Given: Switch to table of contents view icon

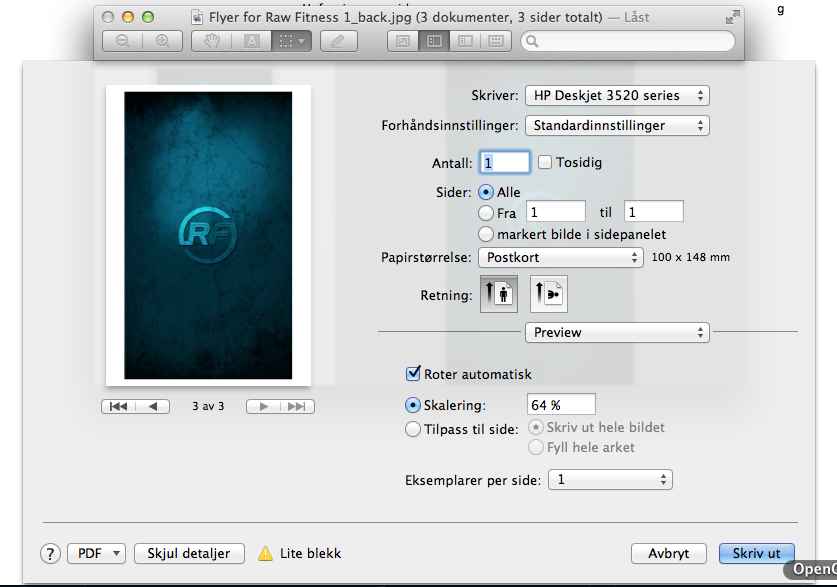Looking at the screenshot, I should click(465, 41).
